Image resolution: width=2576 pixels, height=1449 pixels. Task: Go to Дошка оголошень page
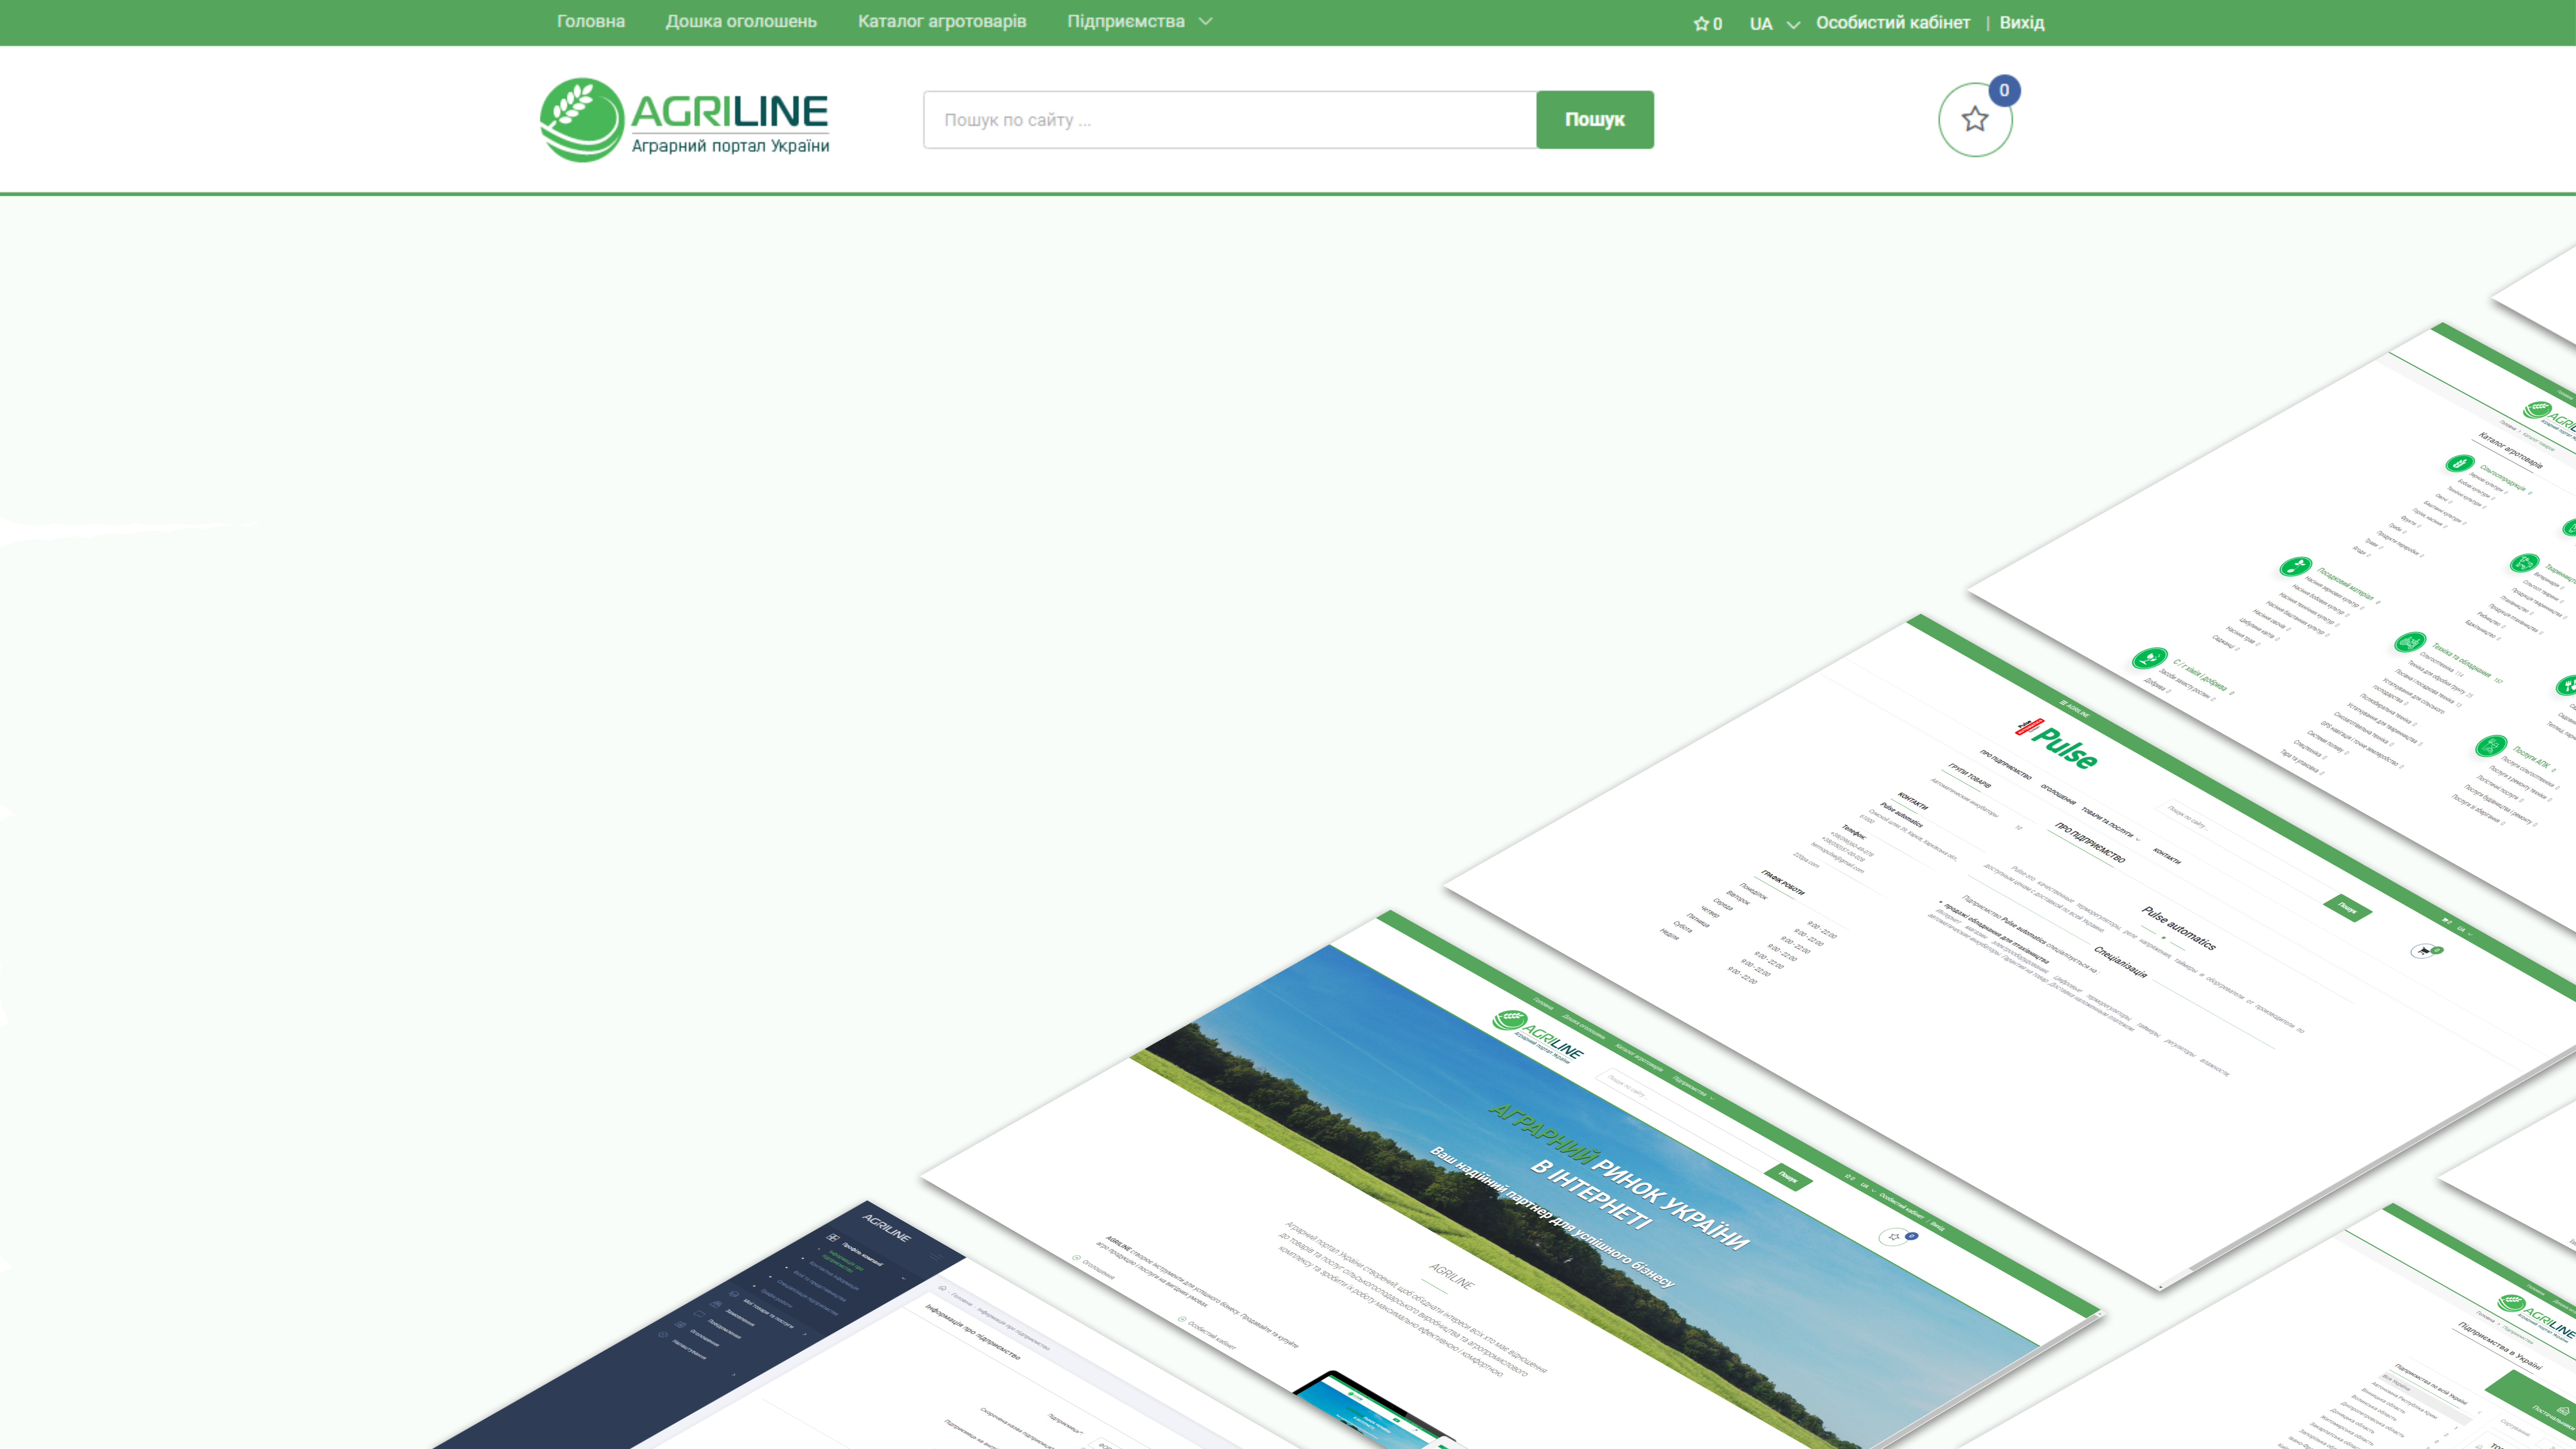pos(741,22)
